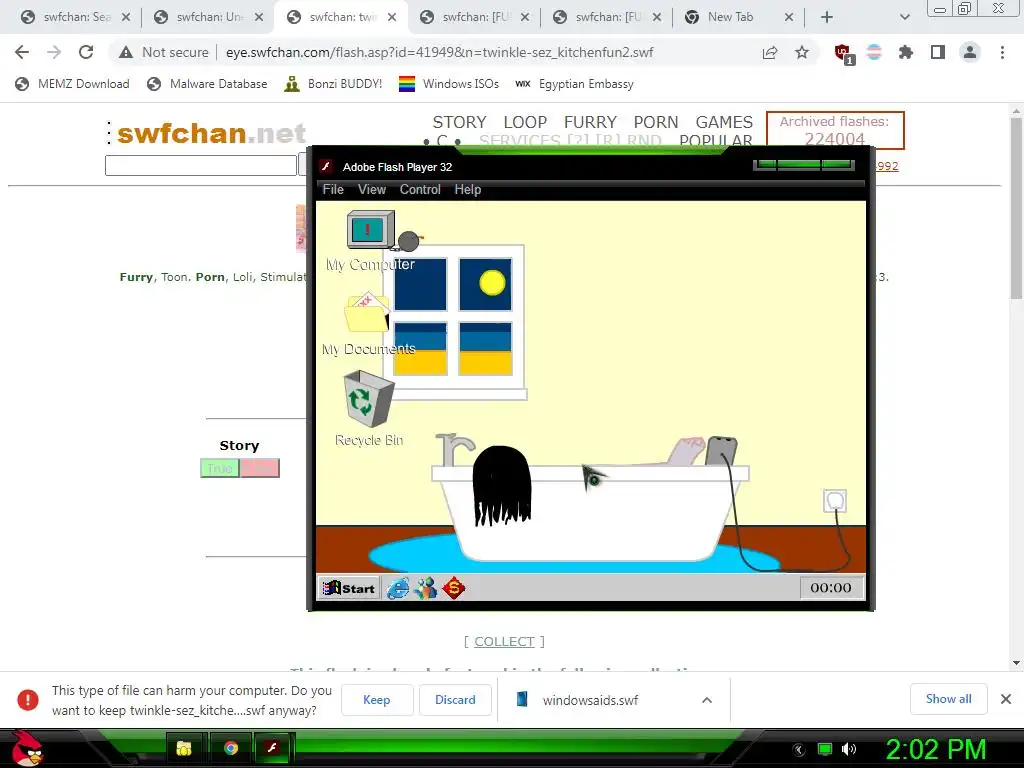Keep the twinkle-sez download
The image size is (1024, 768).
pos(377,699)
